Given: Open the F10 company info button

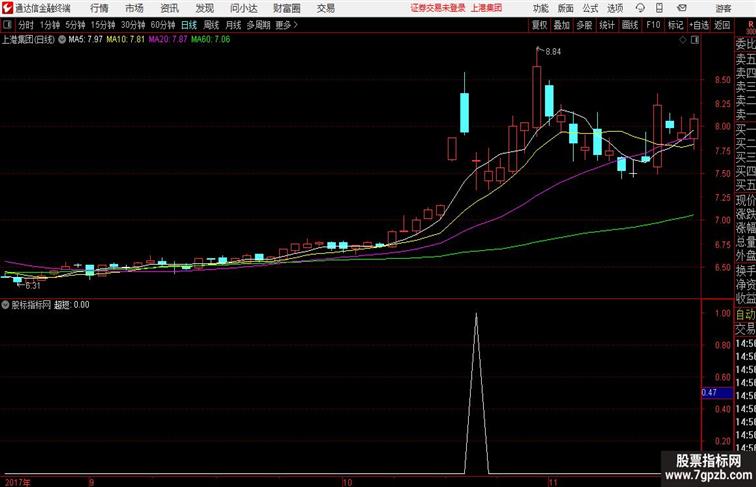Looking at the screenshot, I should click(653, 25).
